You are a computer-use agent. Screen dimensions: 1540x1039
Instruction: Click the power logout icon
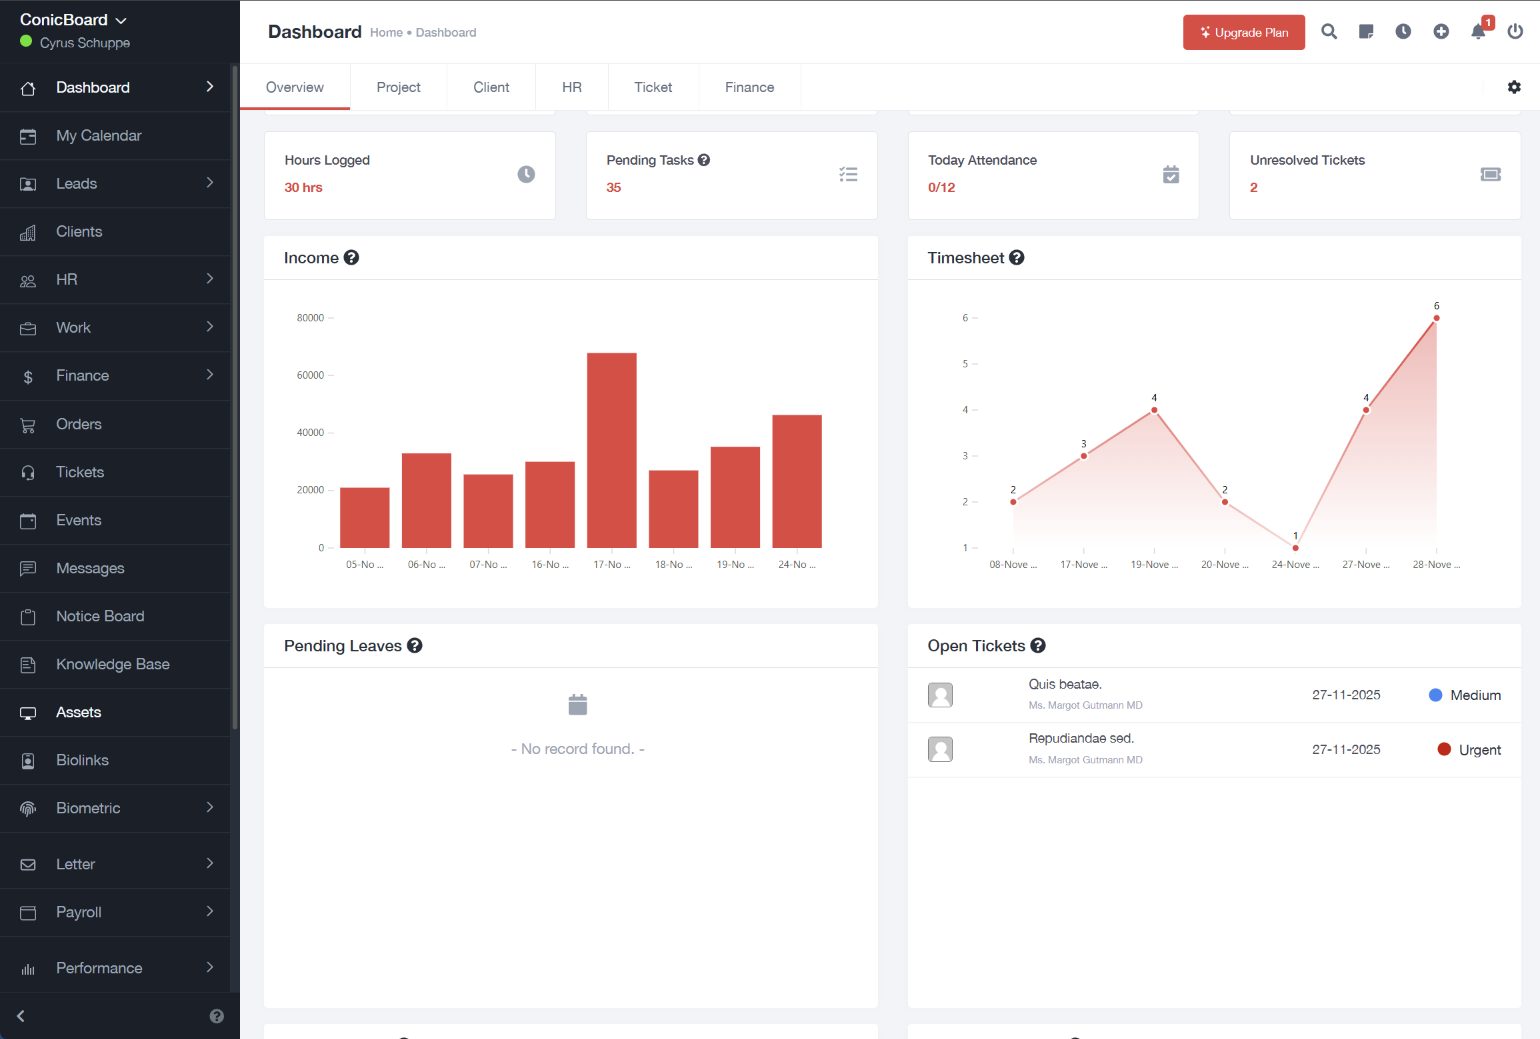(x=1515, y=32)
